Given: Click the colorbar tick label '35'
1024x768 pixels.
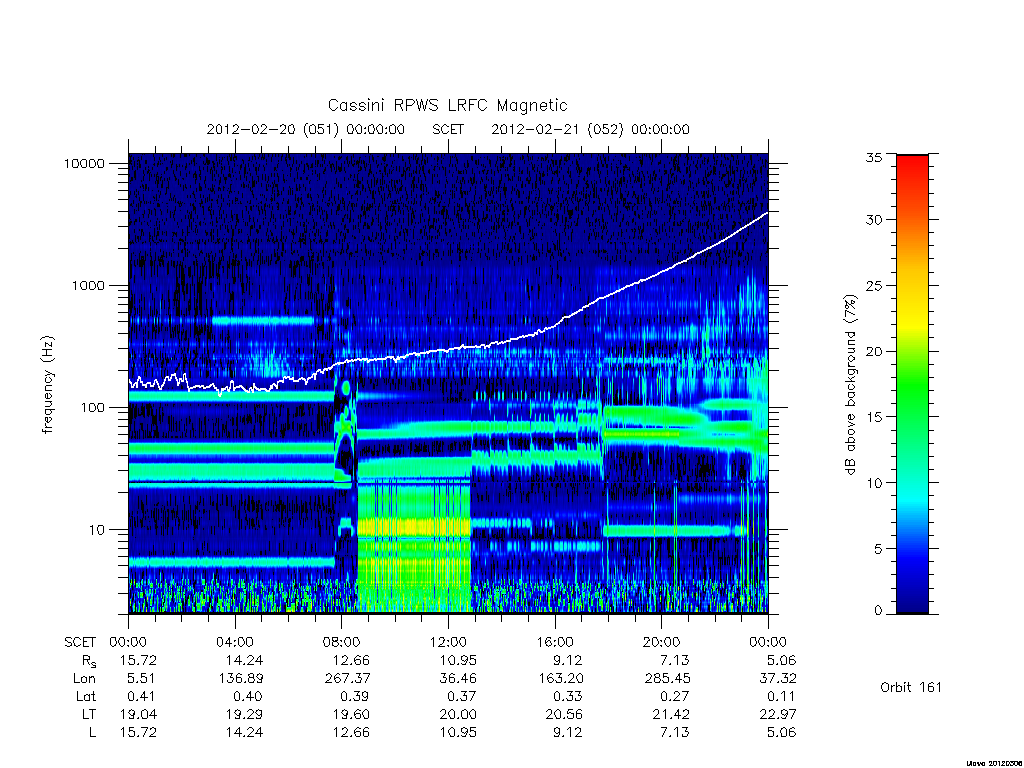Looking at the screenshot, I should click(873, 157).
